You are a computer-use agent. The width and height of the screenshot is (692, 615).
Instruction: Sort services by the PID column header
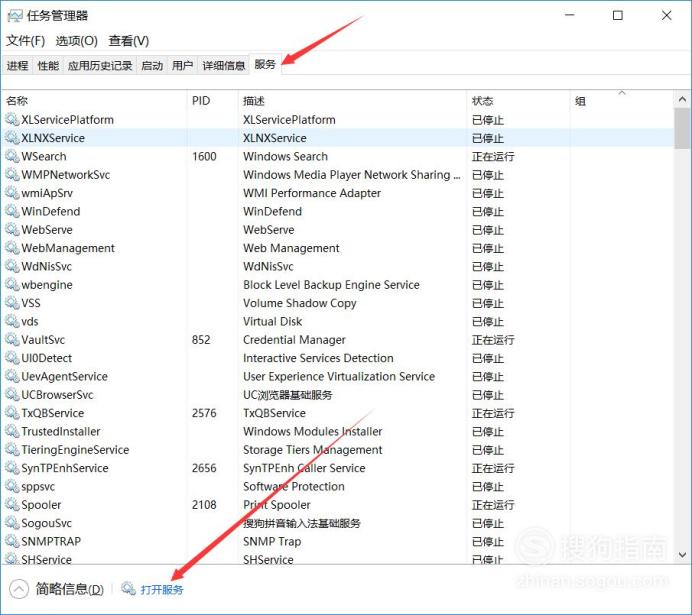[x=213, y=101]
